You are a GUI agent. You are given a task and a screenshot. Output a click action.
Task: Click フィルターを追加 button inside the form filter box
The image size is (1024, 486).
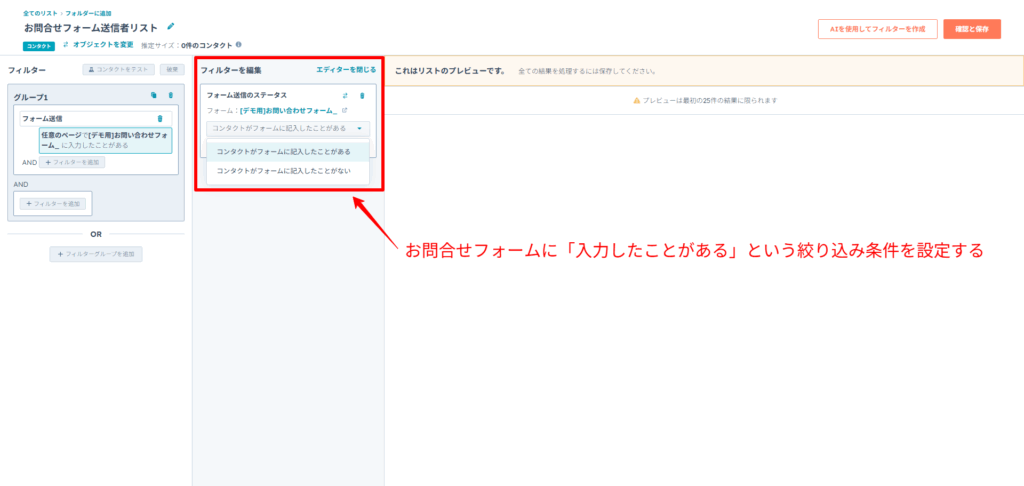72,162
